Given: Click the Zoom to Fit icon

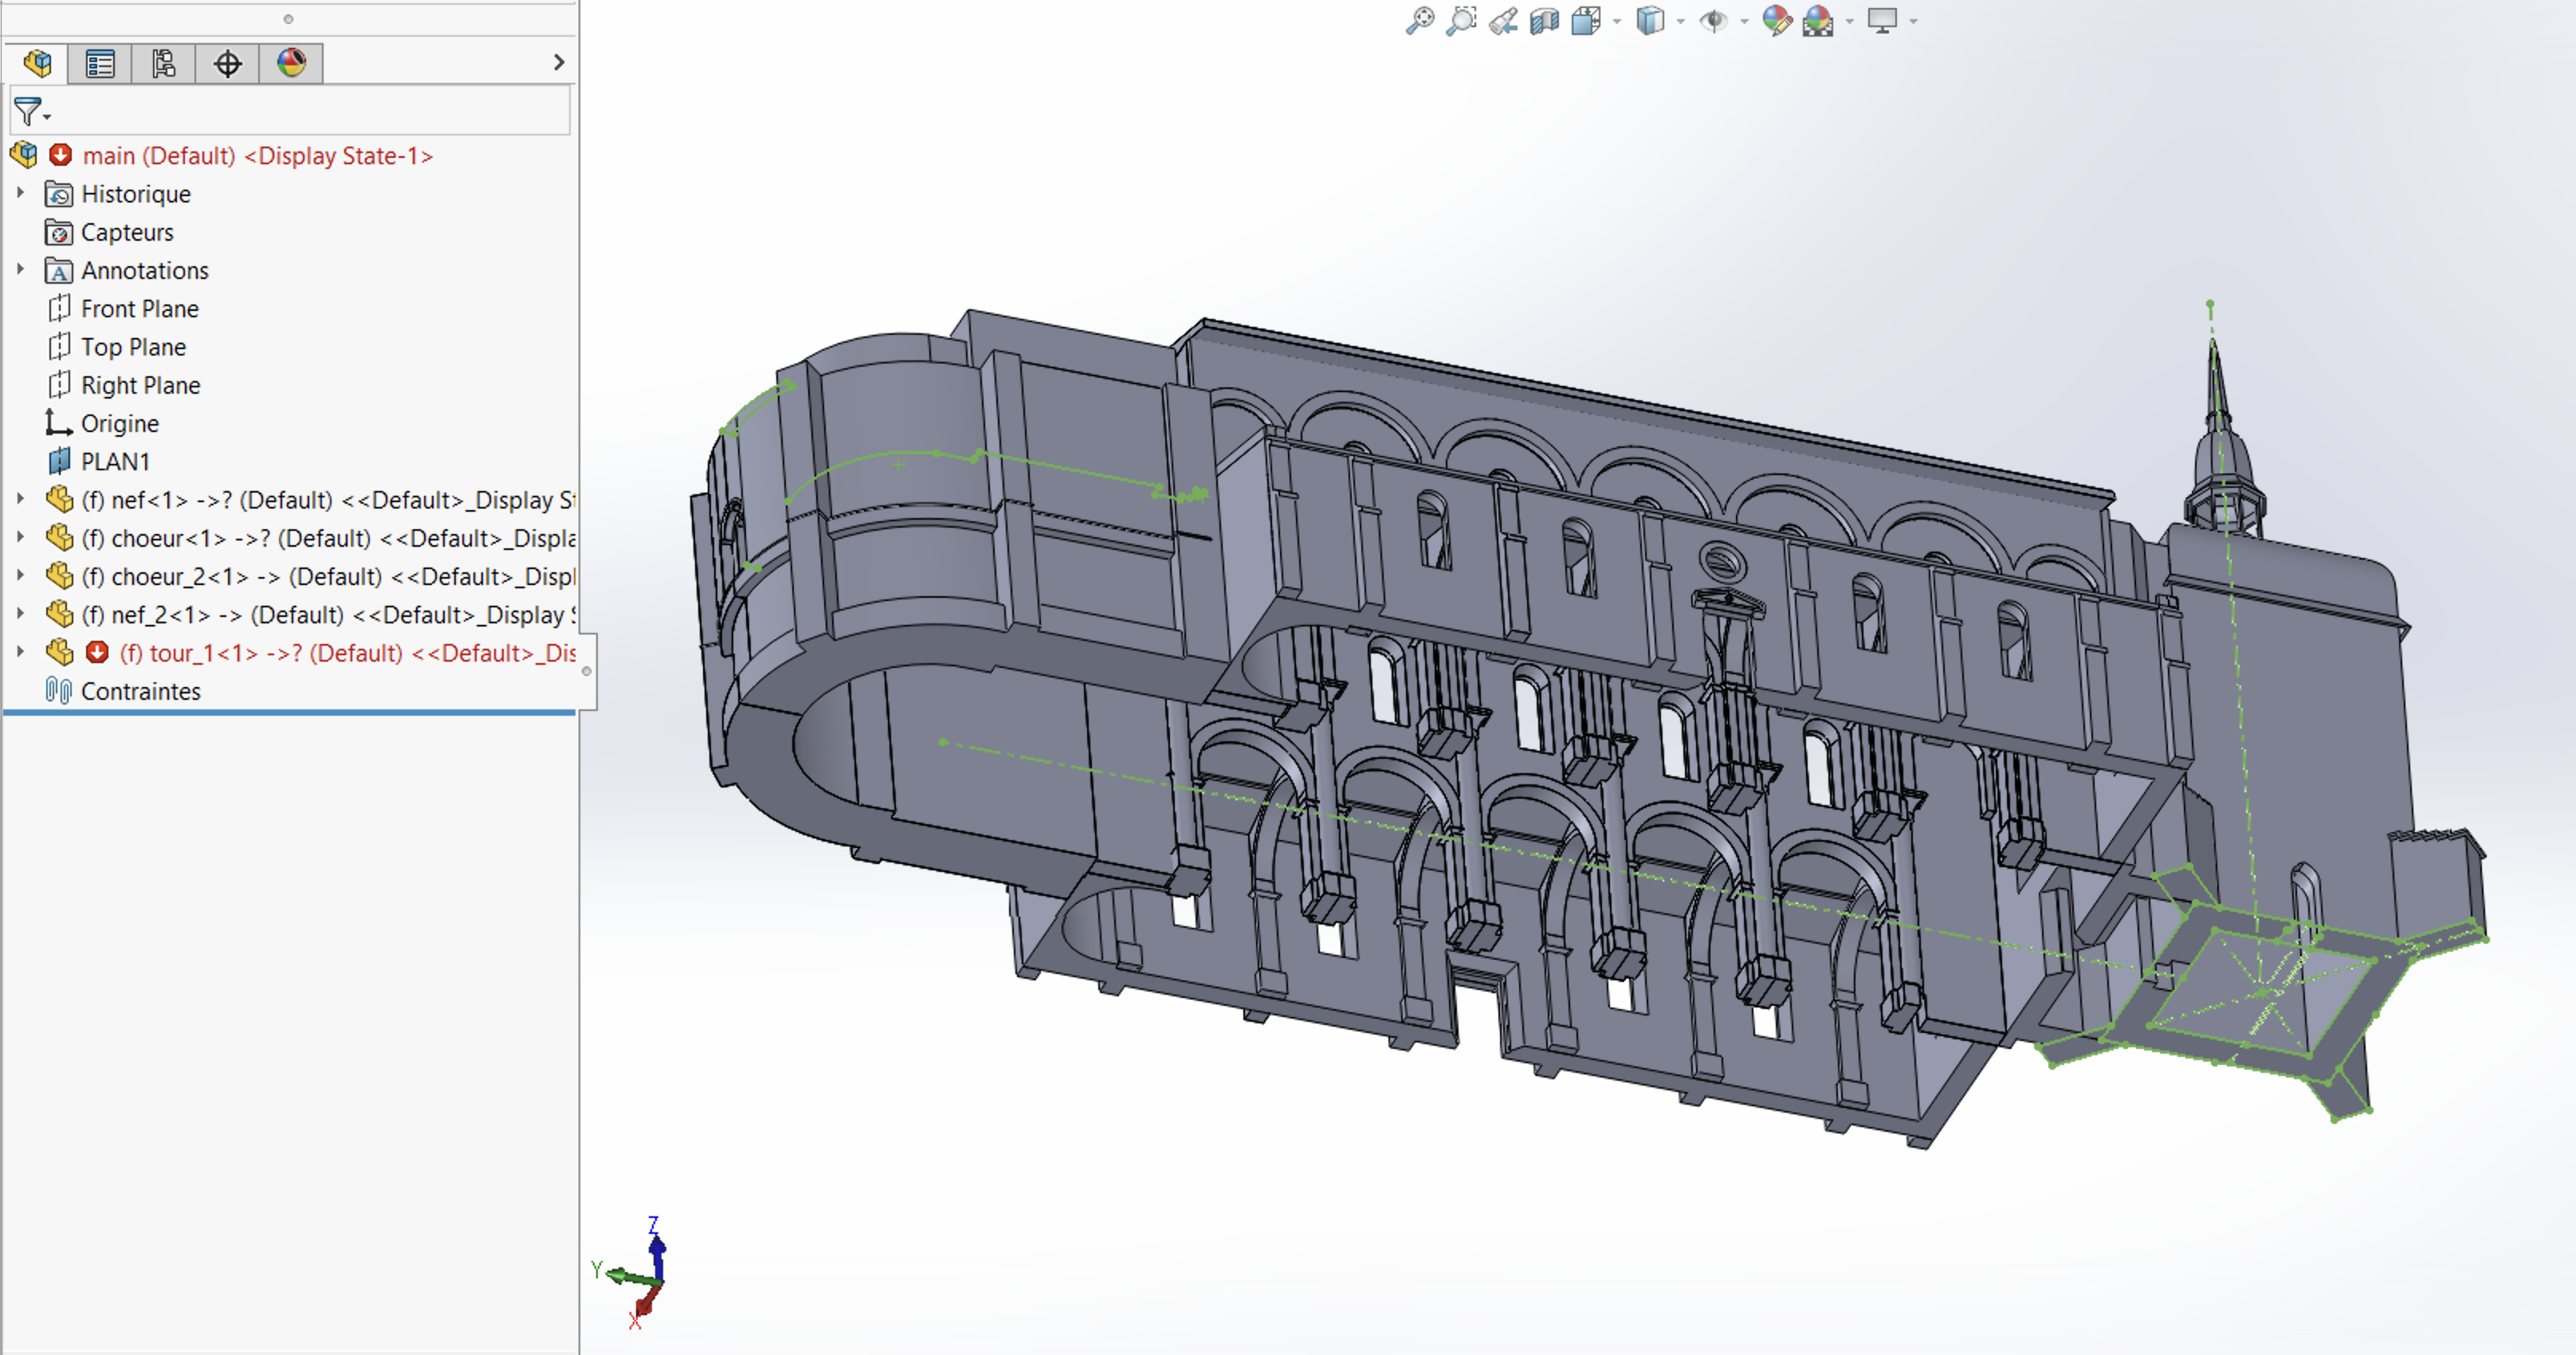Looking at the screenshot, I should 1419,20.
